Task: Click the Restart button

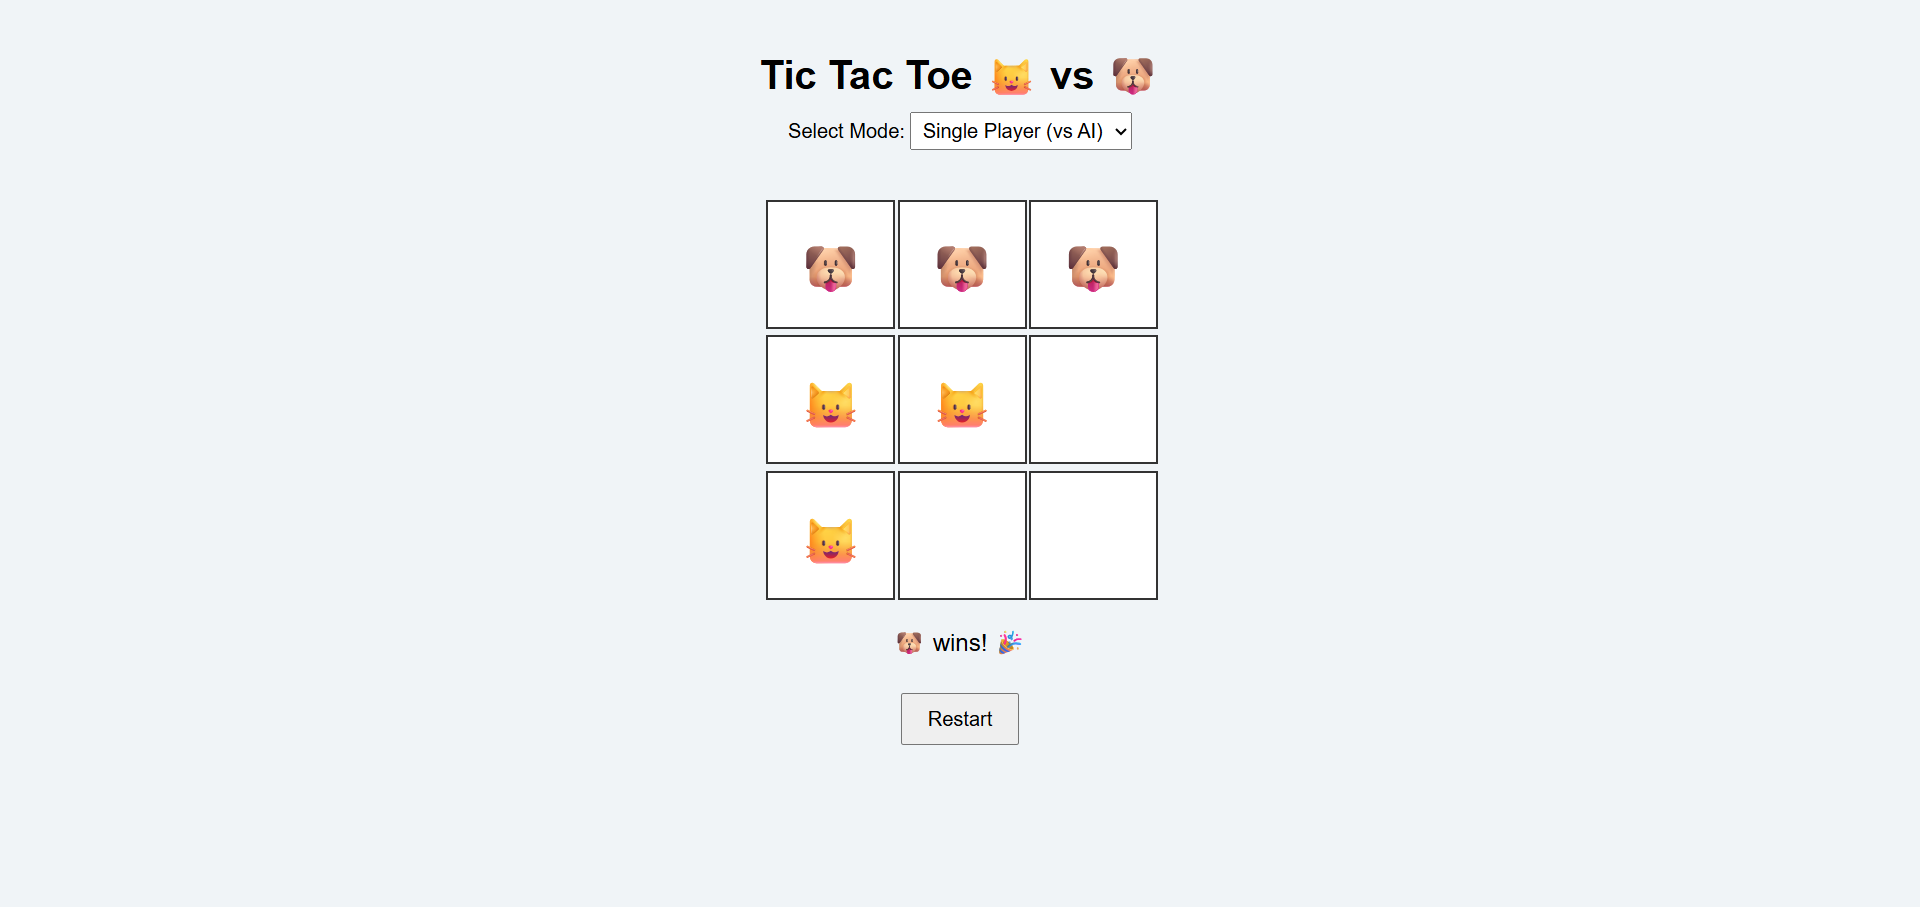Action: (960, 719)
